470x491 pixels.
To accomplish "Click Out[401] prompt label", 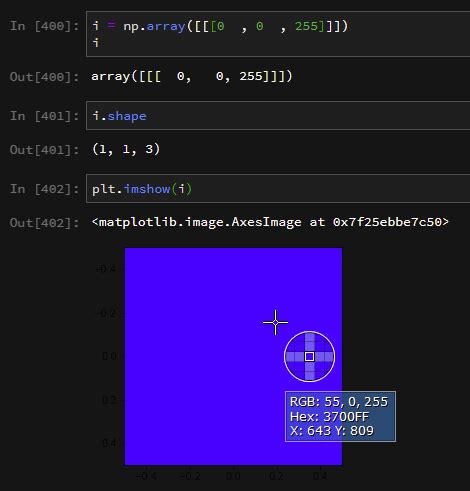I will (x=45, y=150).
